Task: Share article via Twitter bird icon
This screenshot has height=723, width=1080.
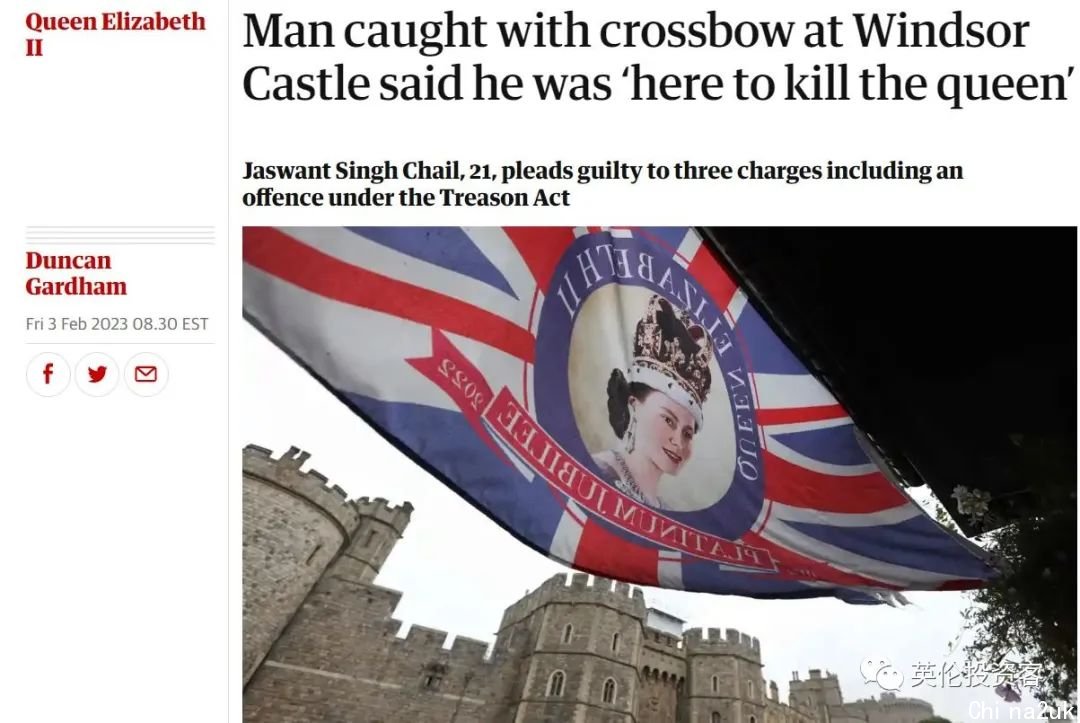Action: coord(97,374)
